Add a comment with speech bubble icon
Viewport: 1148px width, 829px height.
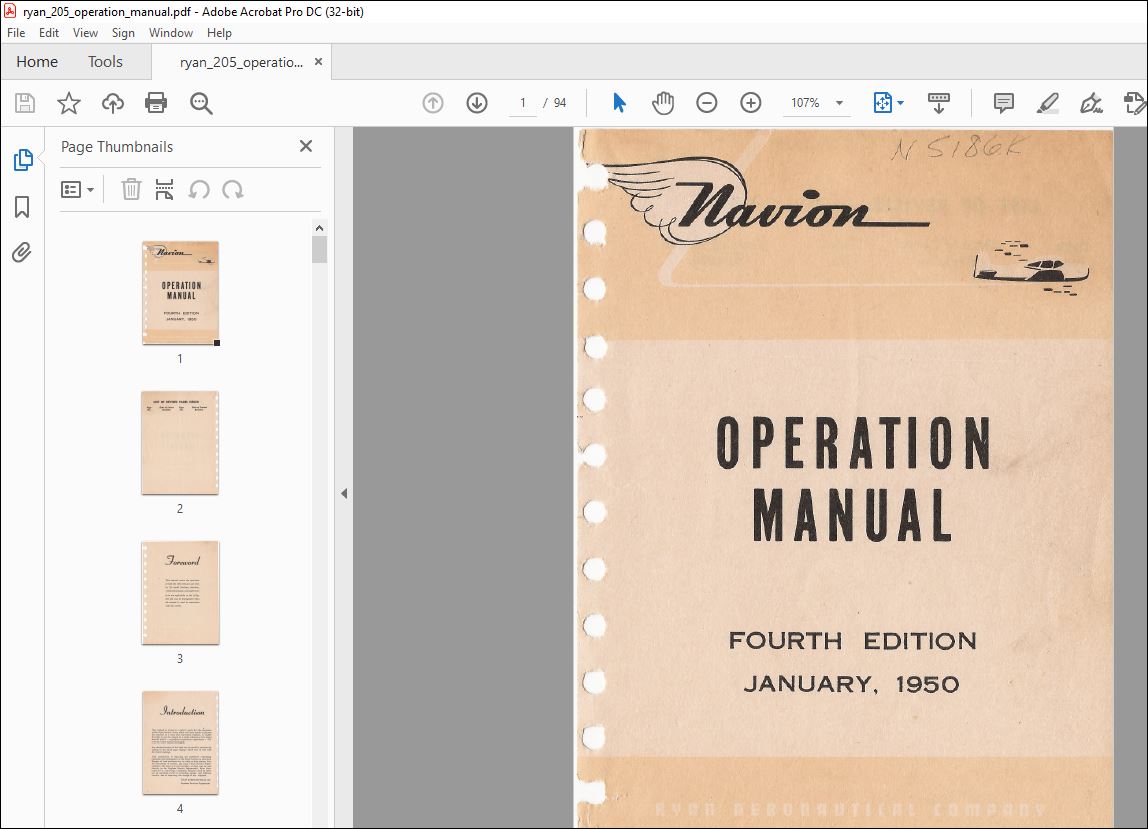(1004, 103)
